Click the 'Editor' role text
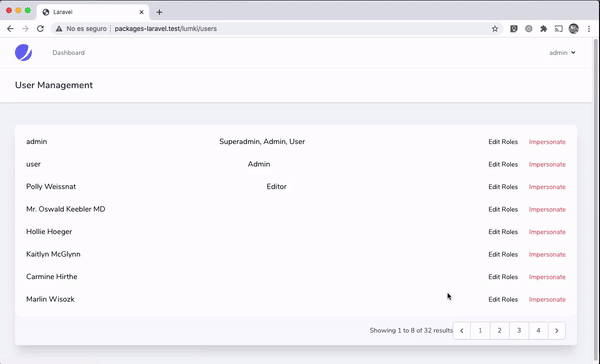This screenshot has width=600, height=364. click(x=277, y=187)
